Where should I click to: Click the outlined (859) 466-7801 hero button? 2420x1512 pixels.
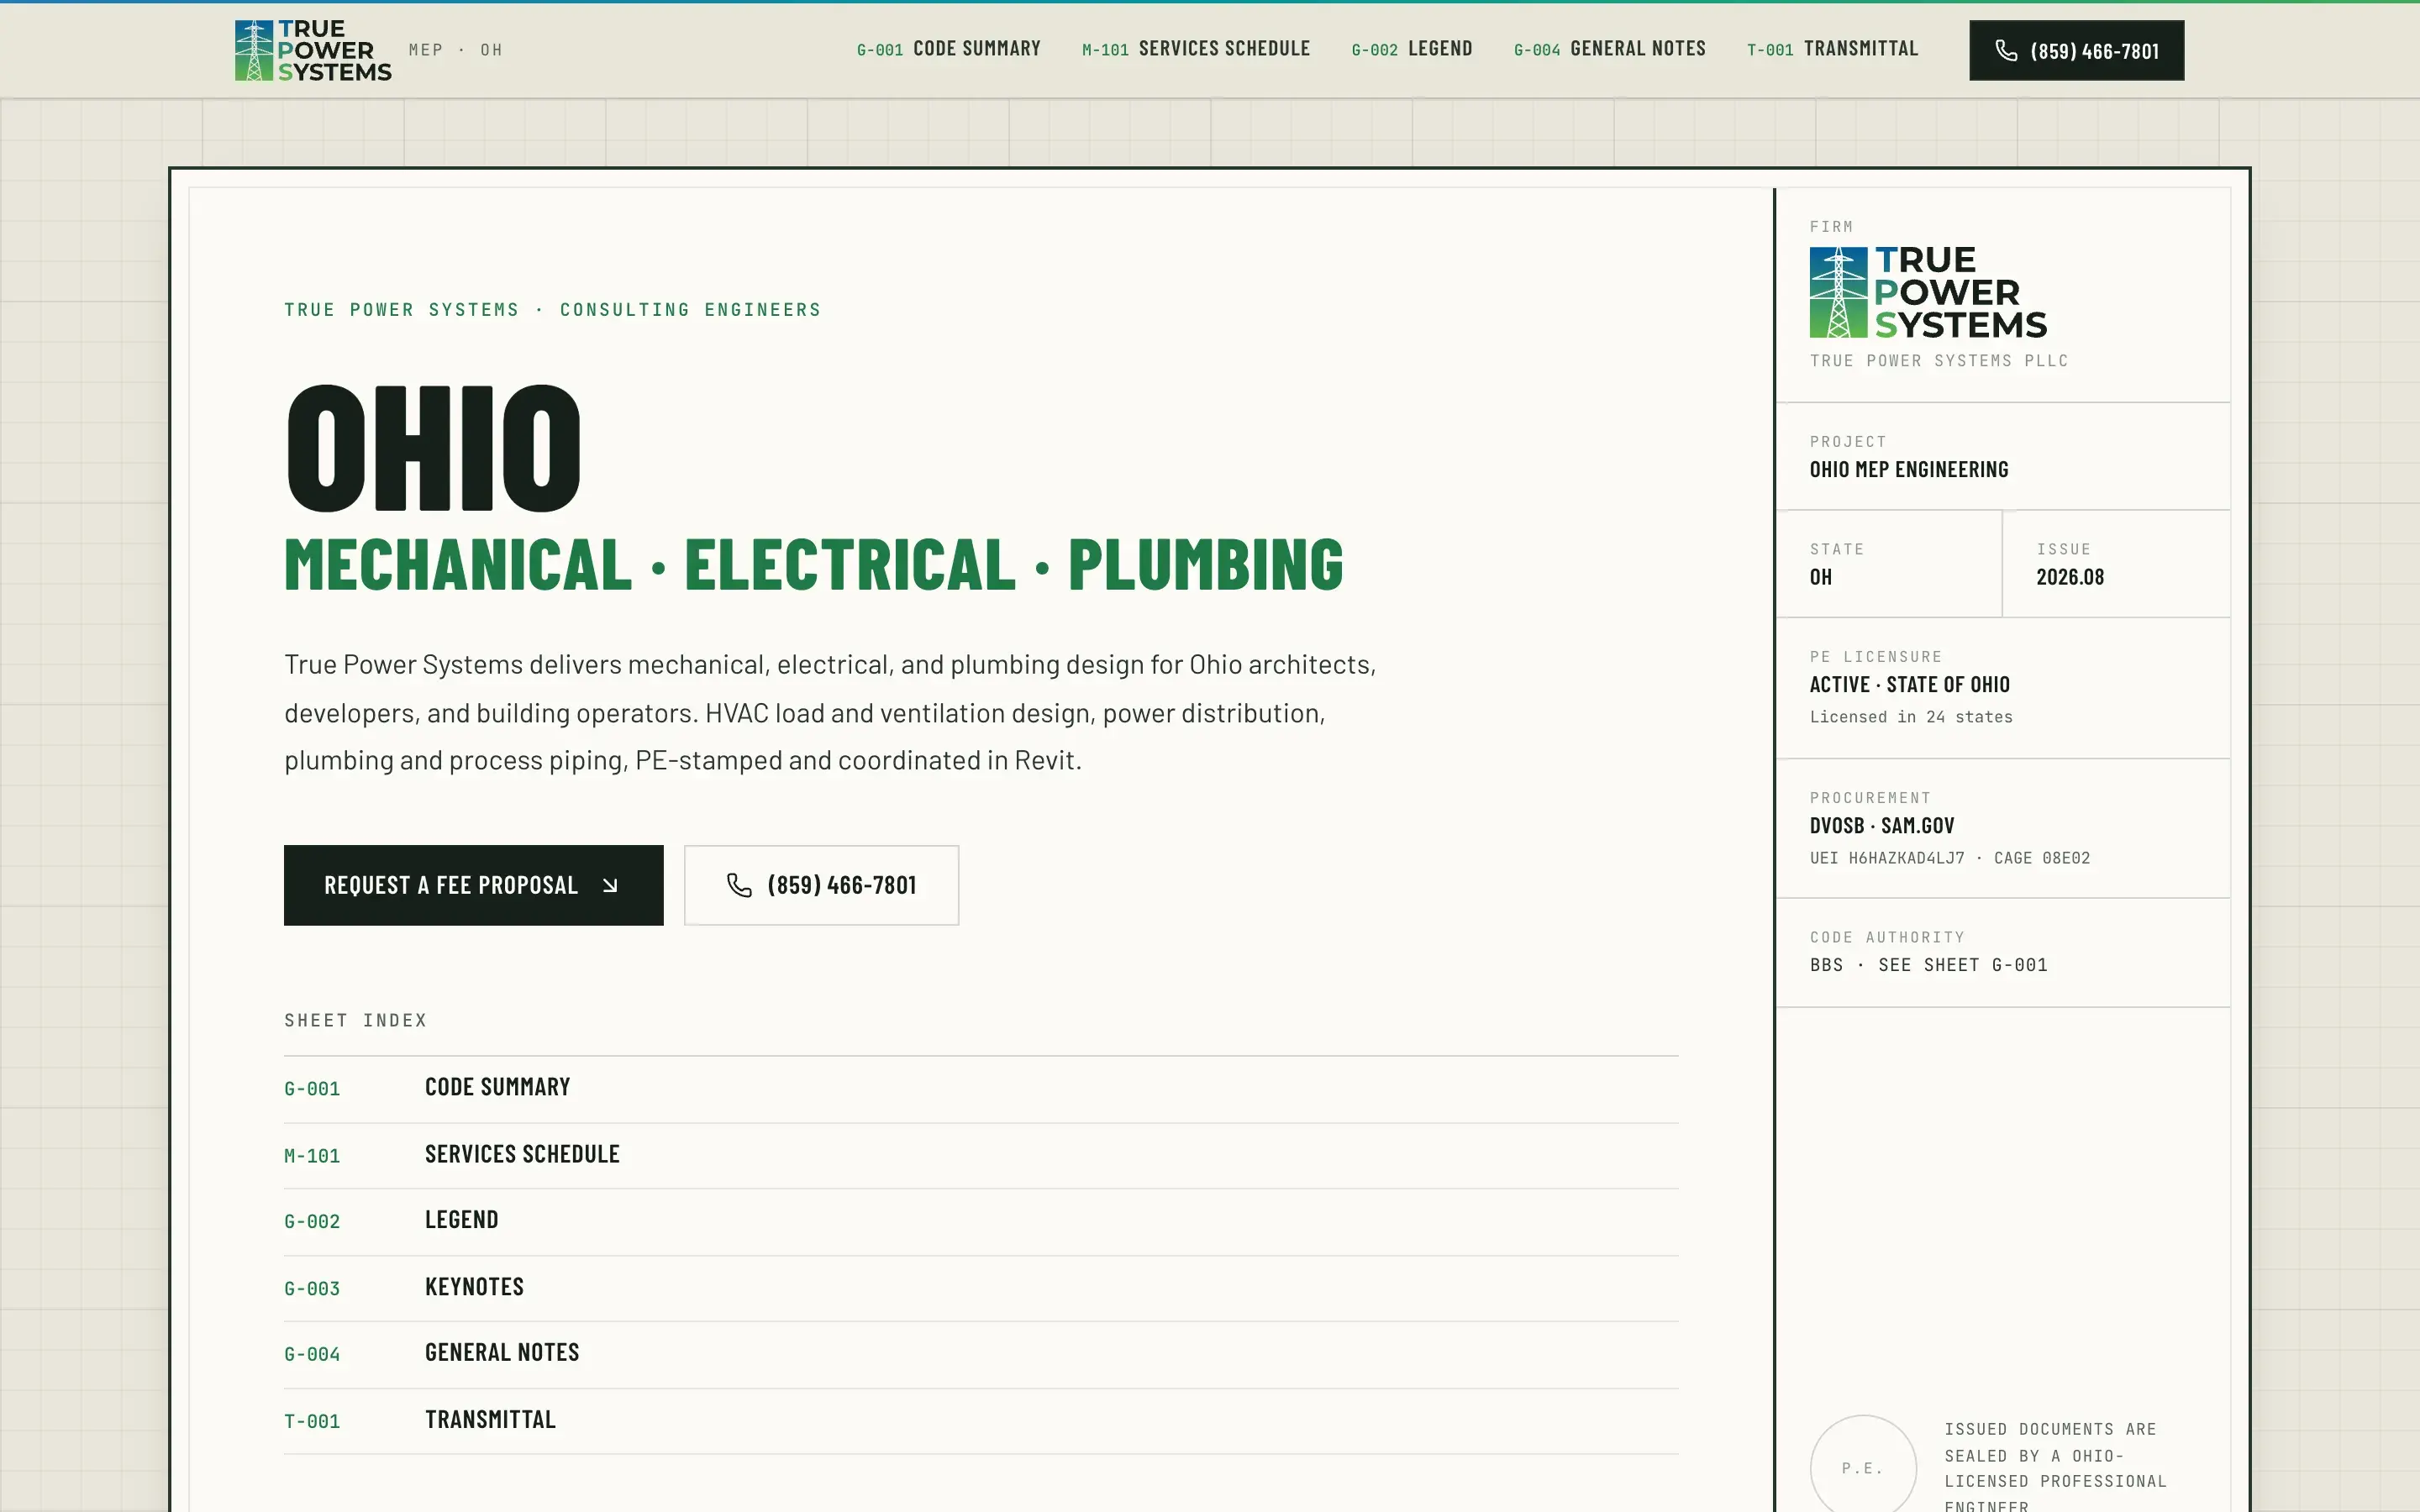(821, 885)
